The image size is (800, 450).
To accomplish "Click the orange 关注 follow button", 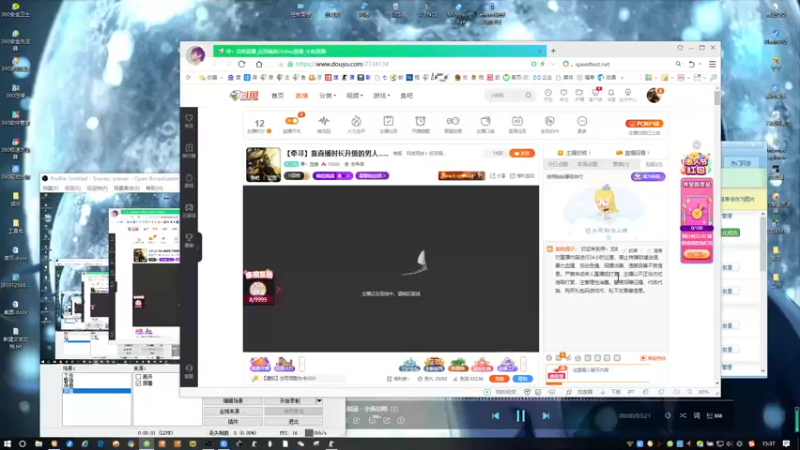I will click(x=521, y=153).
